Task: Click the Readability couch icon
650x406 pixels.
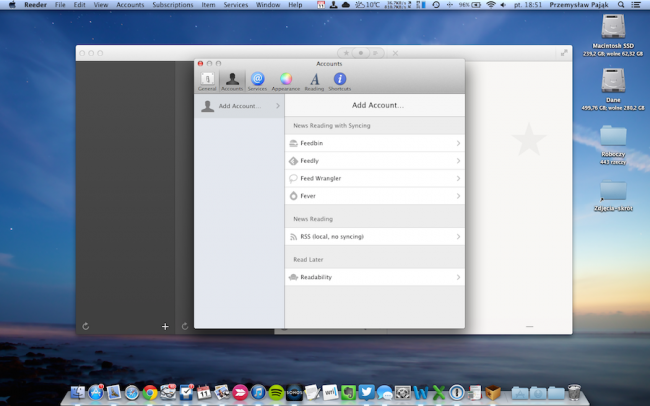Action: click(x=293, y=277)
